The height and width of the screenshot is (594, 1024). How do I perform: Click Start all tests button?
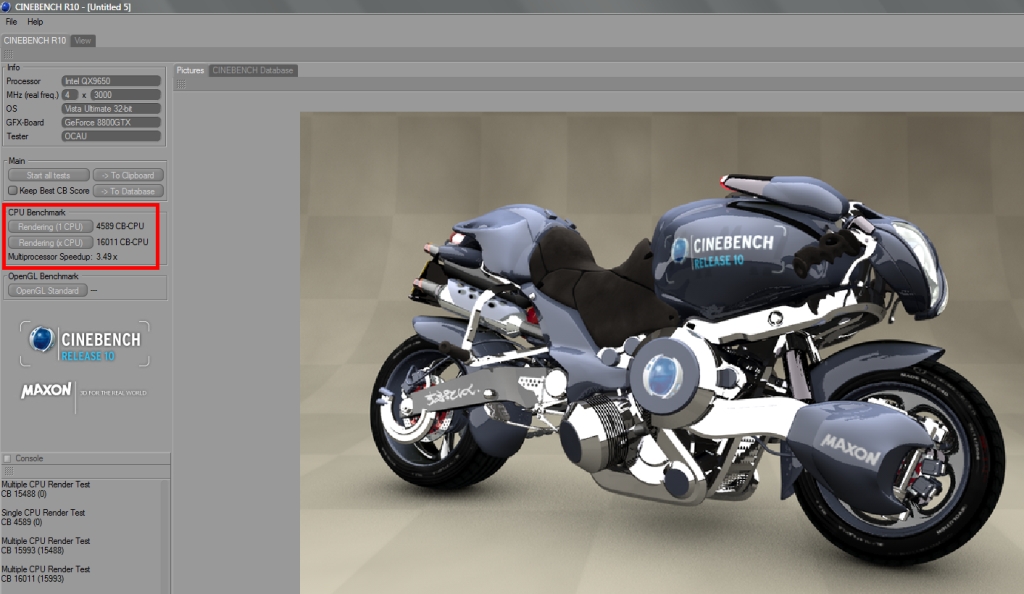click(48, 175)
